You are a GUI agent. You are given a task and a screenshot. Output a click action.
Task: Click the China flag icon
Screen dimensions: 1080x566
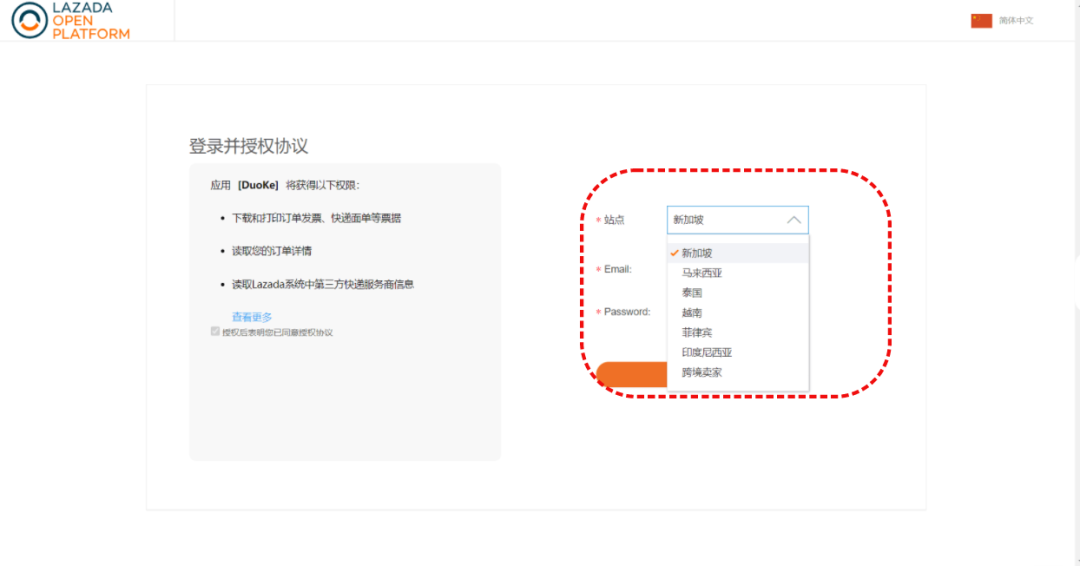pyautogui.click(x=981, y=20)
